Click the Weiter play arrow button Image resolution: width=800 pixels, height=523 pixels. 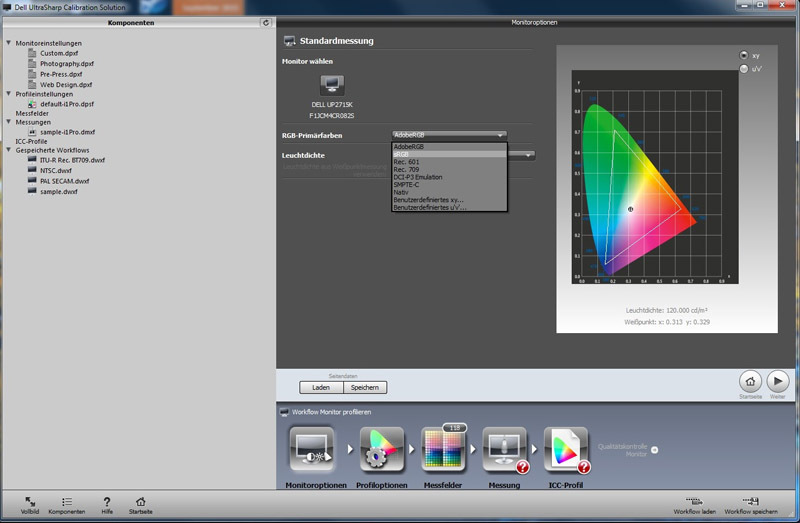click(x=778, y=381)
